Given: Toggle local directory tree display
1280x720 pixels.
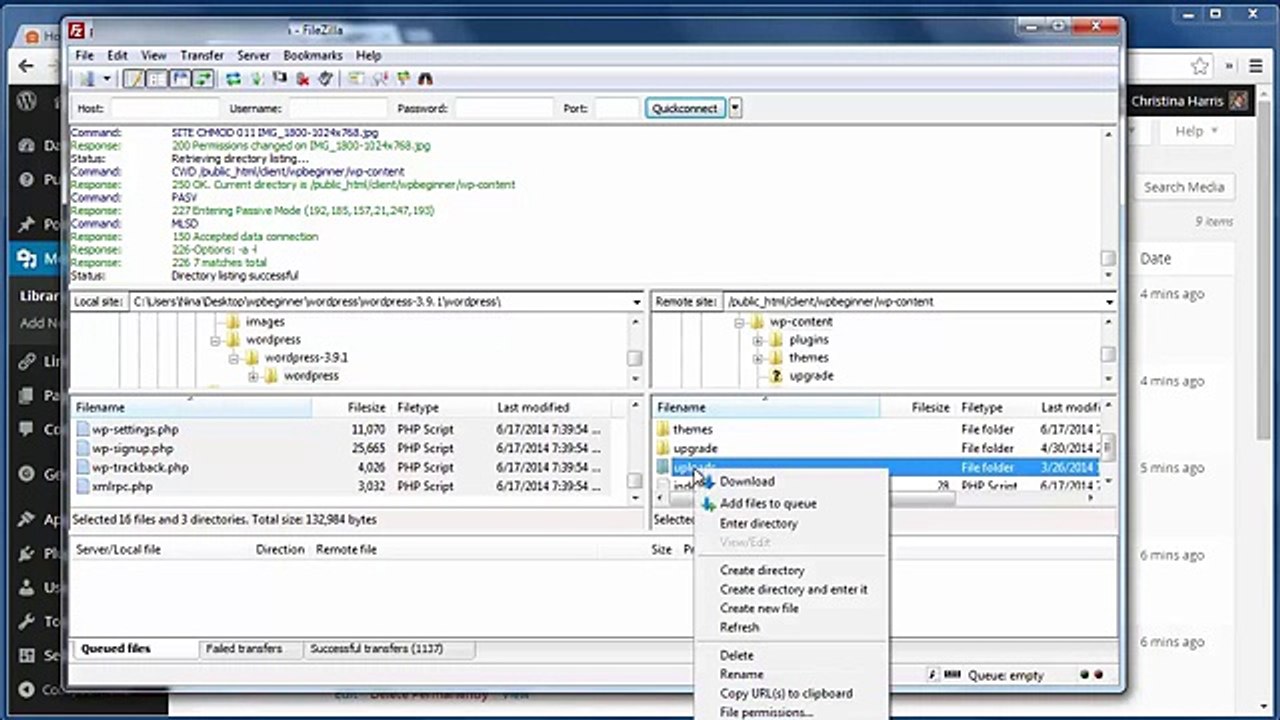Looking at the screenshot, I should [157, 79].
